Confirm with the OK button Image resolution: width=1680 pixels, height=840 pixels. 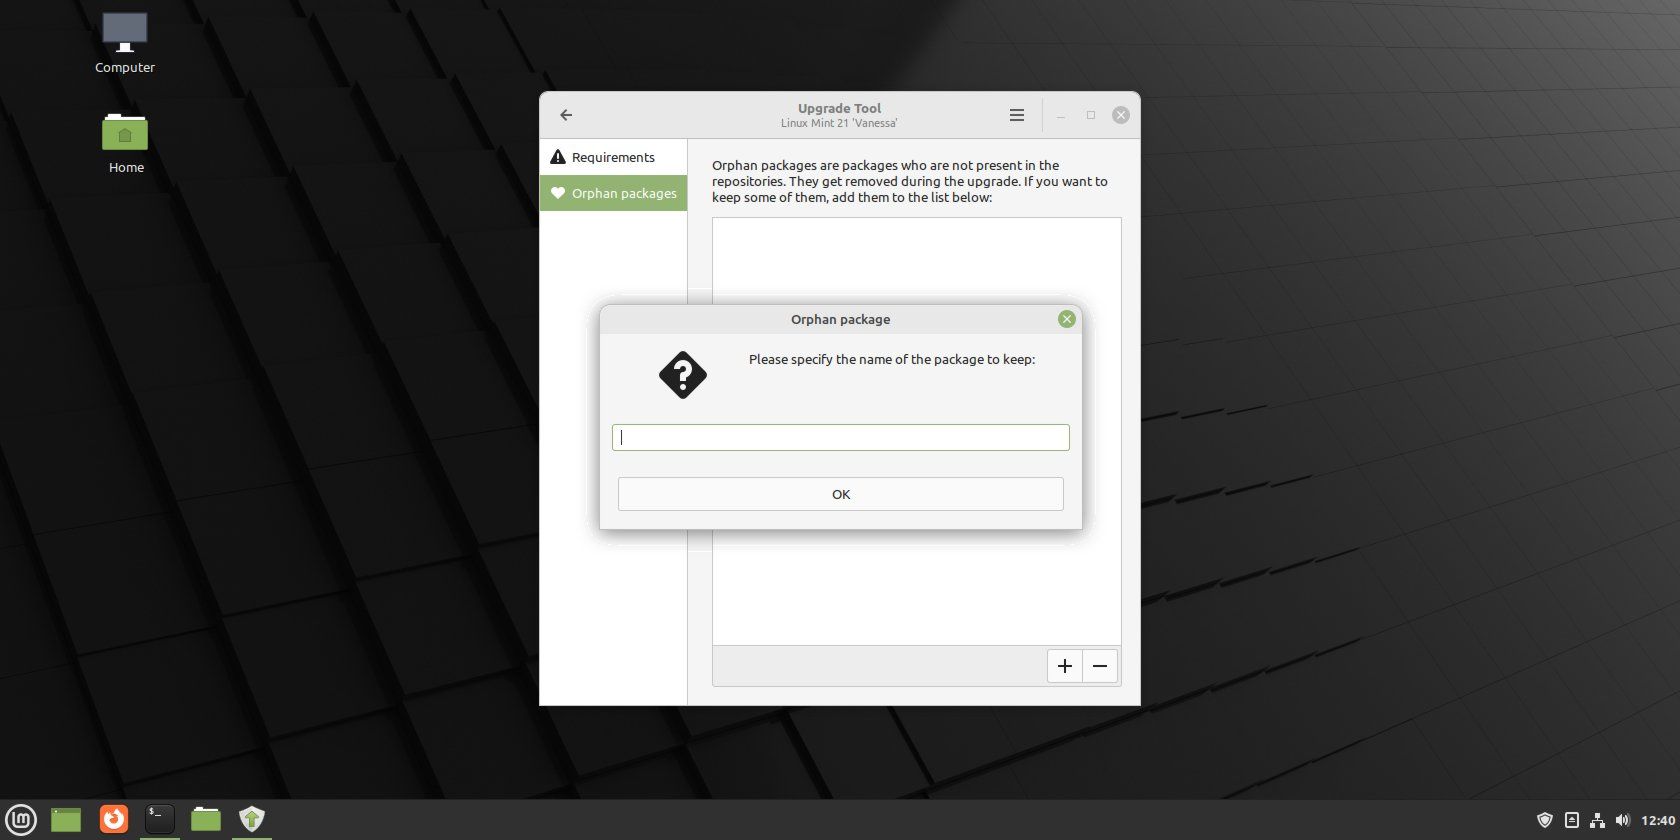coord(841,494)
